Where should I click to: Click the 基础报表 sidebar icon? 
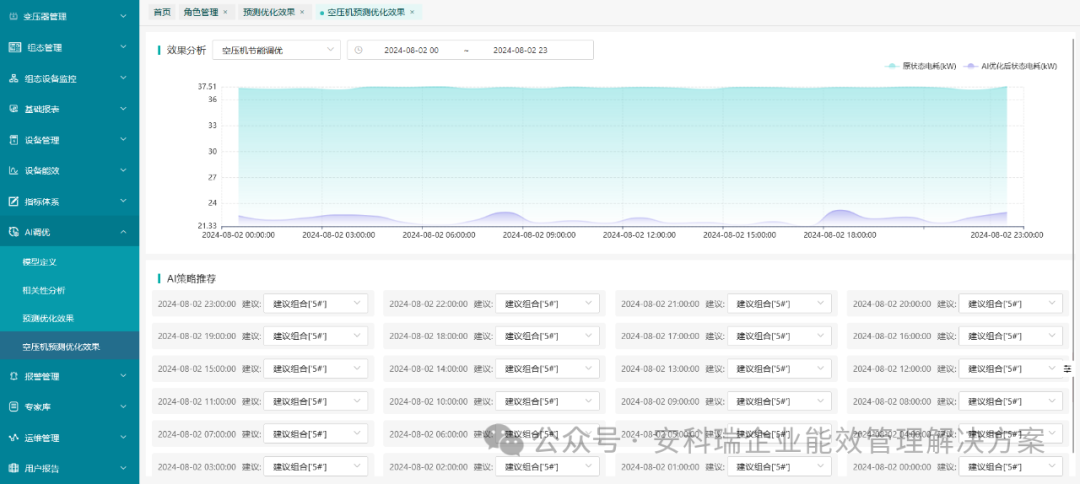[x=13, y=109]
